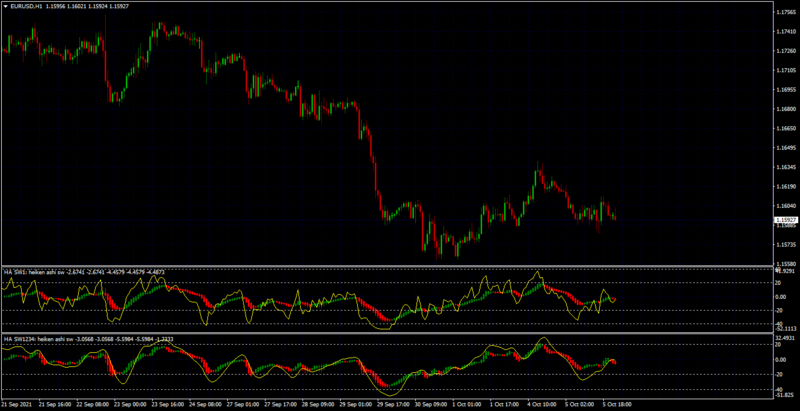Click the 23 Sep 16:00 time label
The height and width of the screenshot is (411, 800).
[x=166, y=404]
